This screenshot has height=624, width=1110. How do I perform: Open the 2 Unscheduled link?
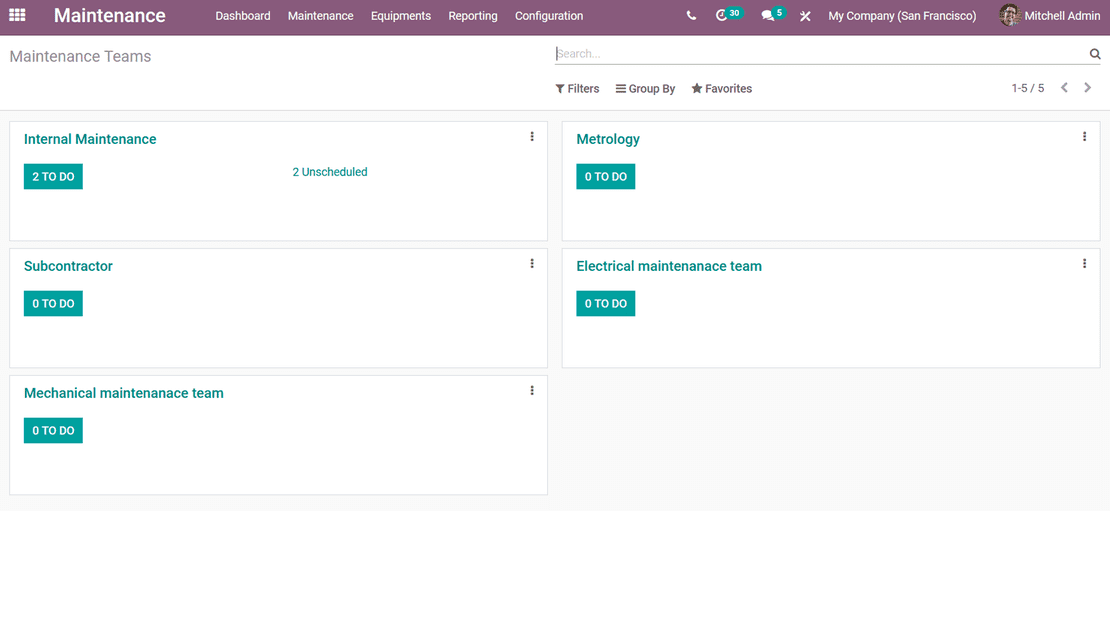pyautogui.click(x=329, y=172)
